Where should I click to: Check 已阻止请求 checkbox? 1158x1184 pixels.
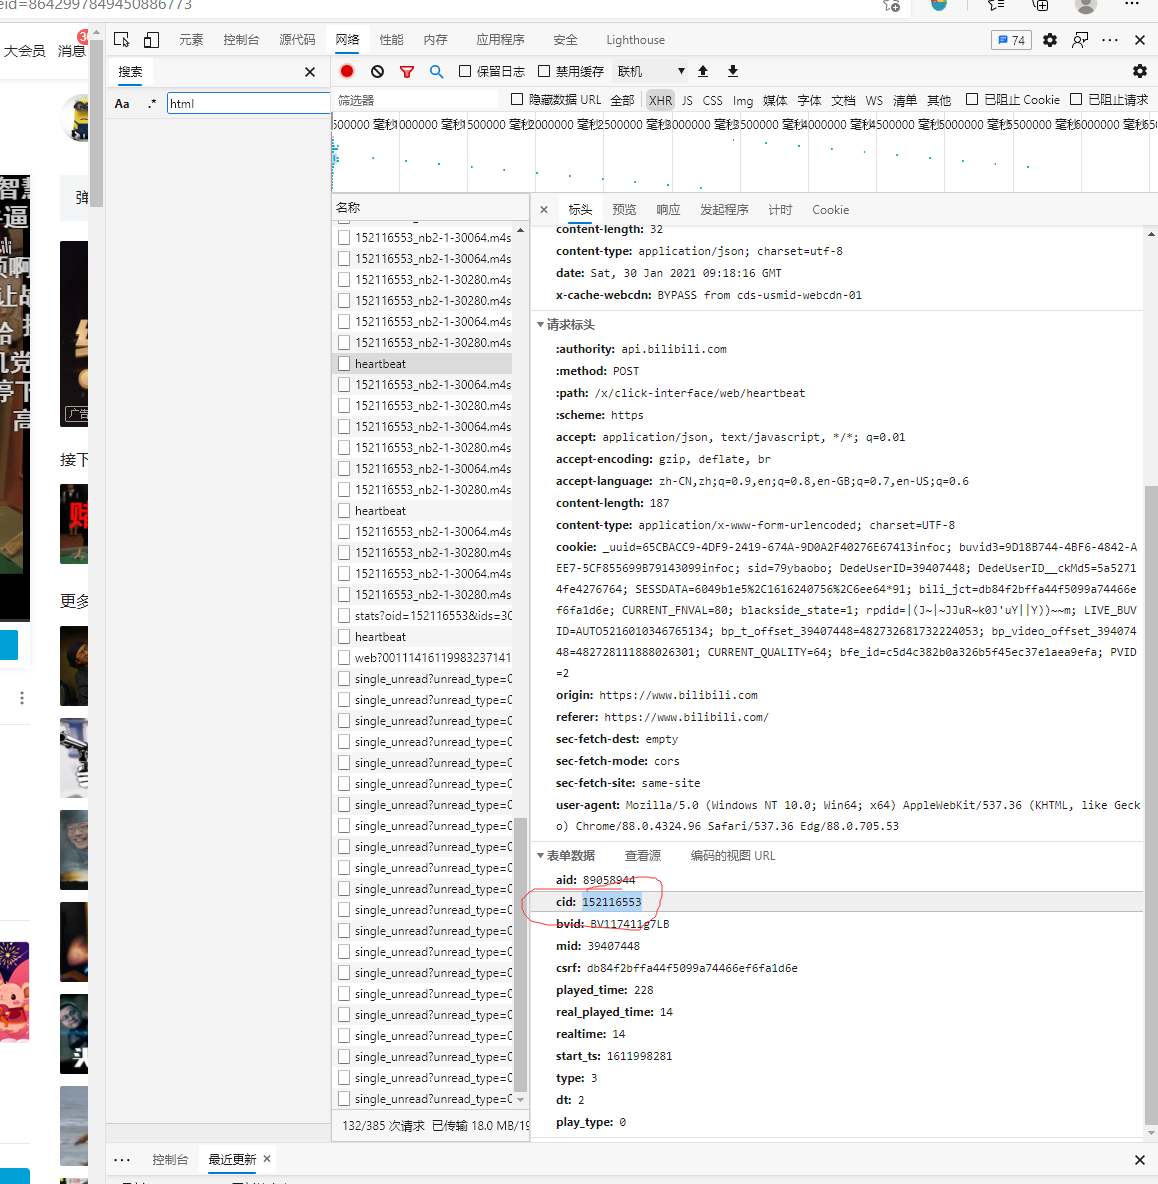tap(1076, 99)
